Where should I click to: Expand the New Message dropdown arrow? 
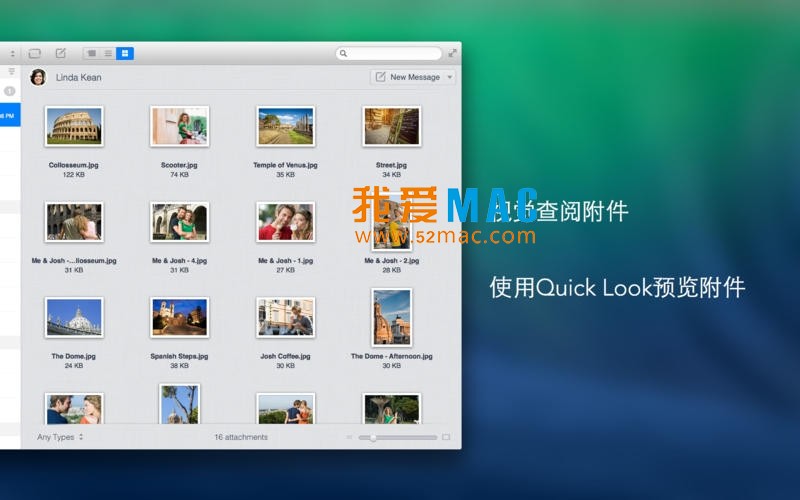pos(450,77)
